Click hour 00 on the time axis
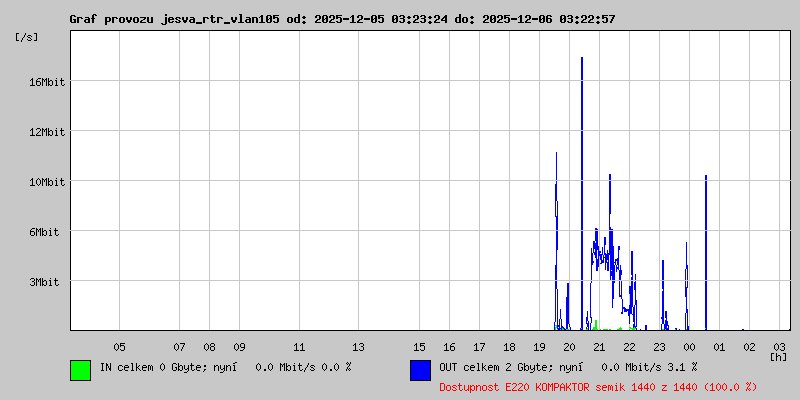The image size is (800, 400). pos(689,346)
